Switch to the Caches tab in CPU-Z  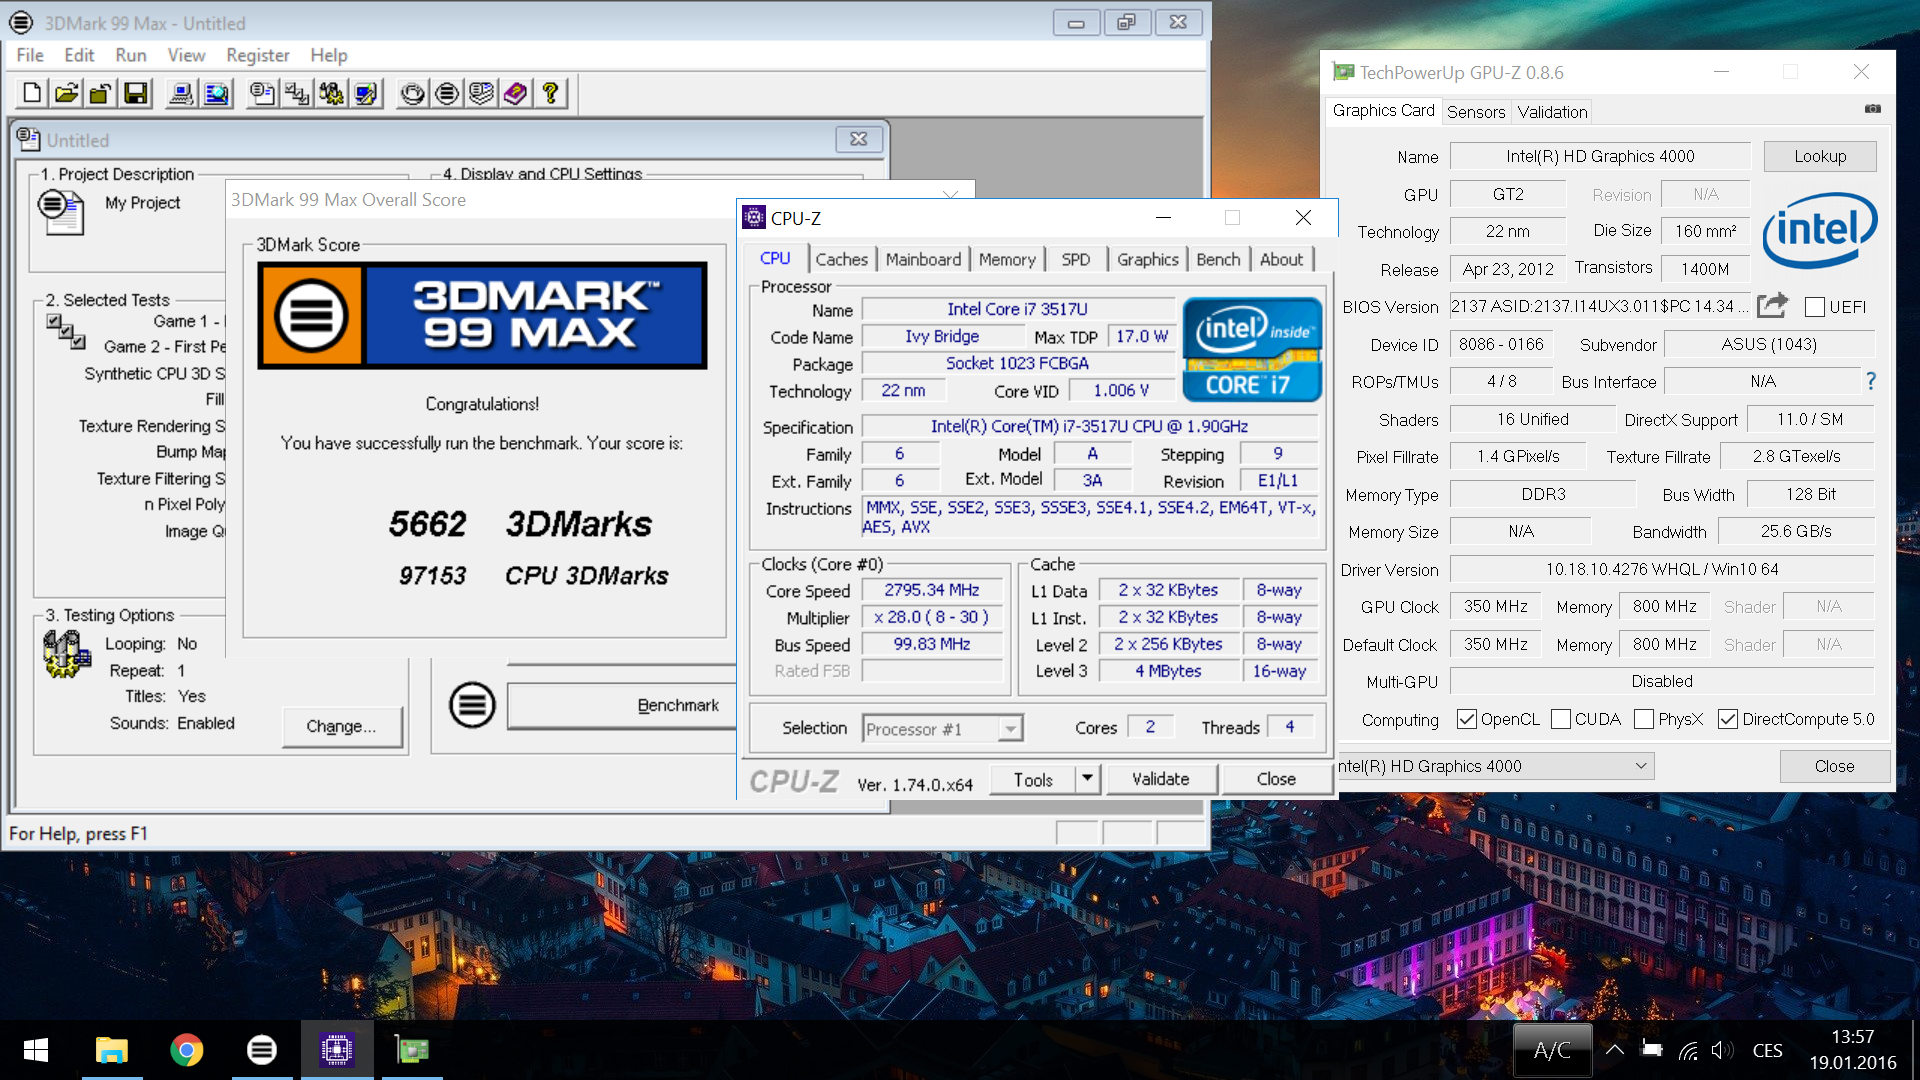841,259
